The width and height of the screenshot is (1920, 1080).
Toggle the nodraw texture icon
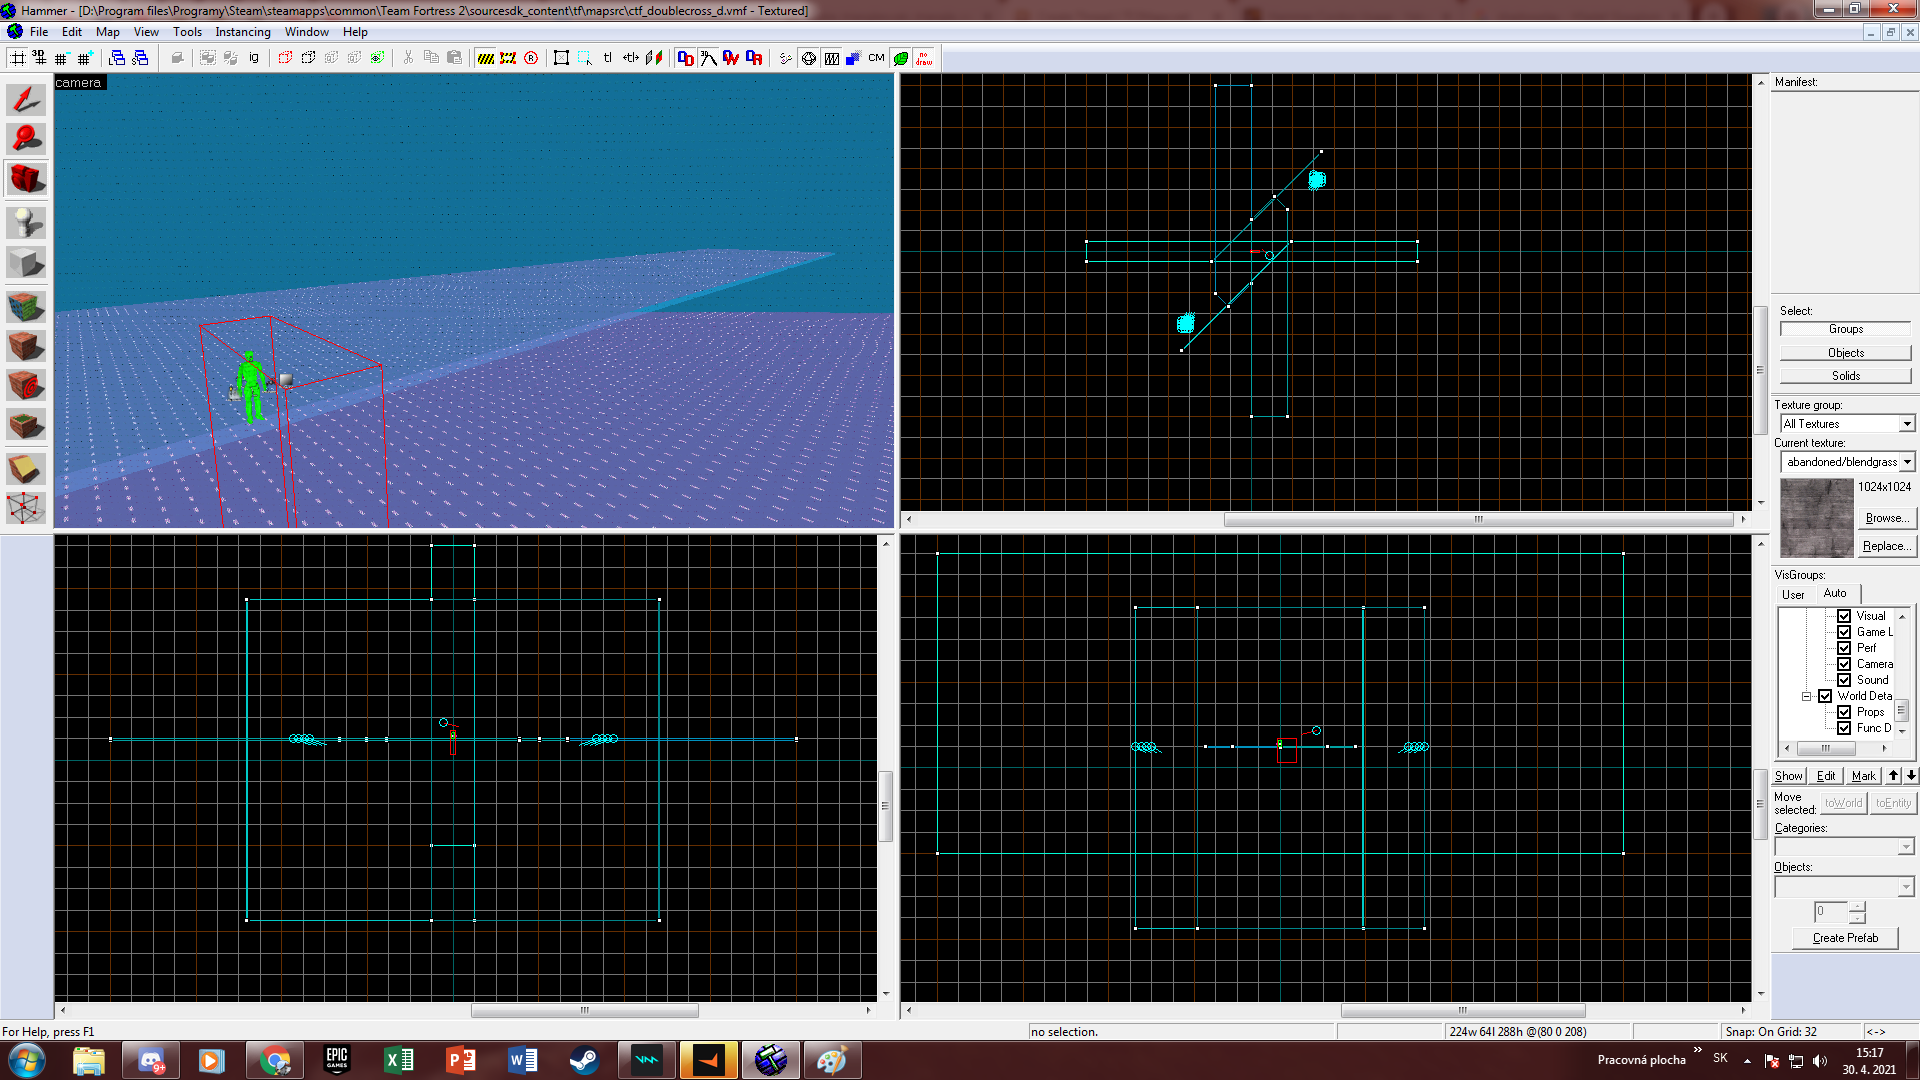924,58
